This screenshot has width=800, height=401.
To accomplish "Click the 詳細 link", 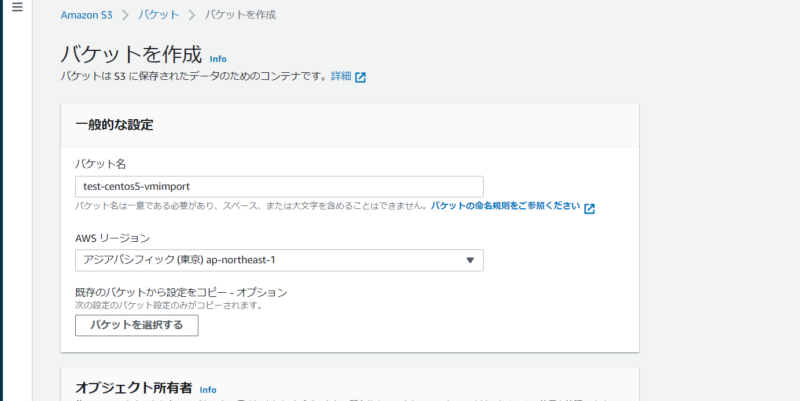I will pyautogui.click(x=341, y=76).
